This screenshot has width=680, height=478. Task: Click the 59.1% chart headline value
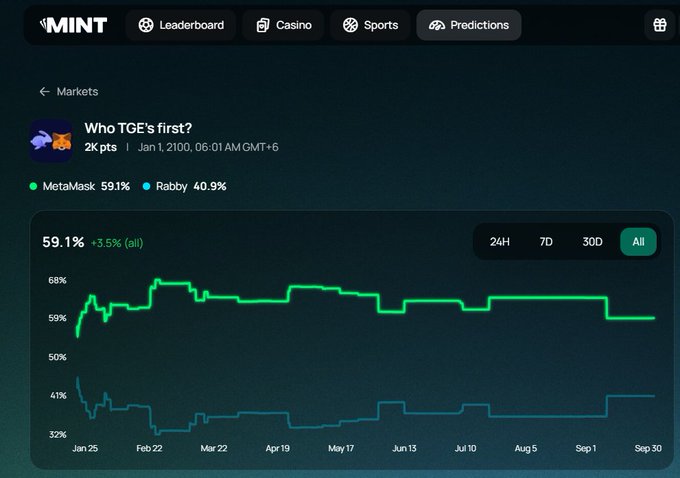(x=63, y=242)
